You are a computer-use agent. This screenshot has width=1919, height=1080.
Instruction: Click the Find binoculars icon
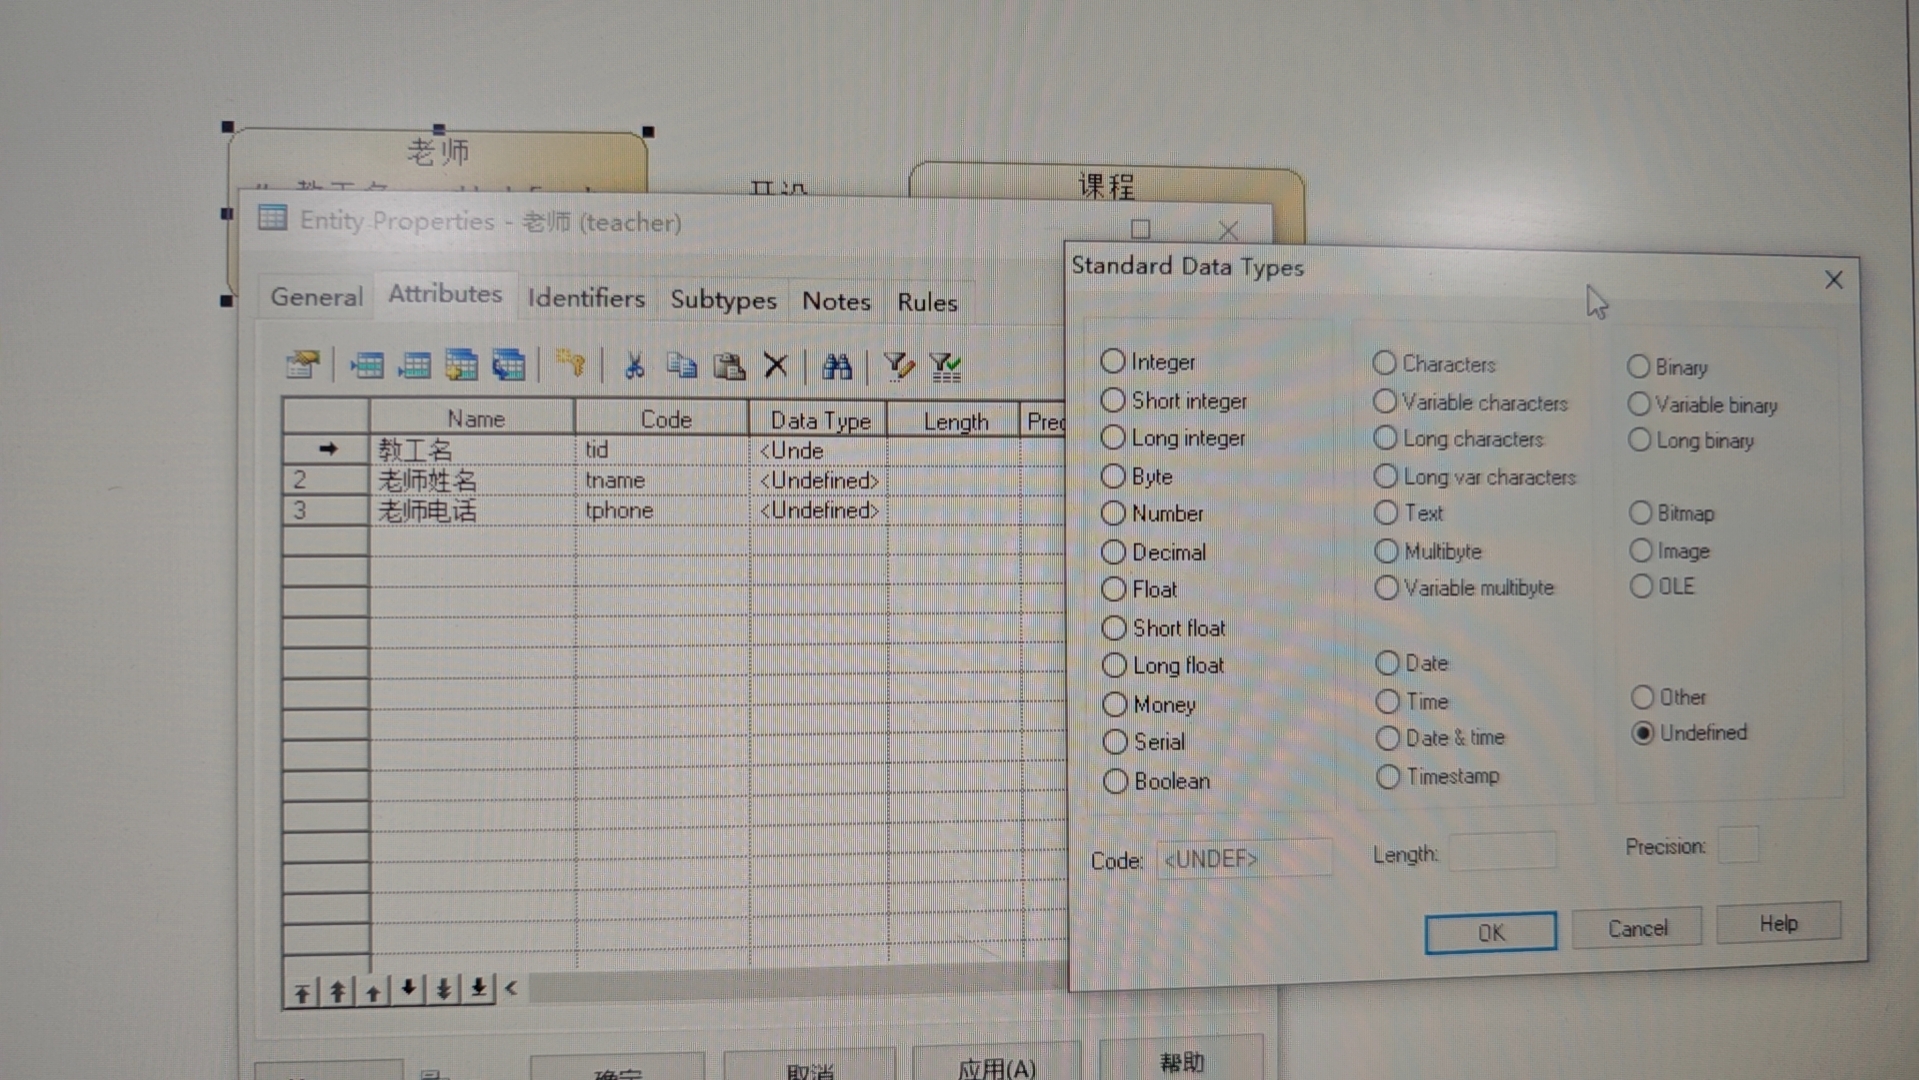[x=837, y=367]
